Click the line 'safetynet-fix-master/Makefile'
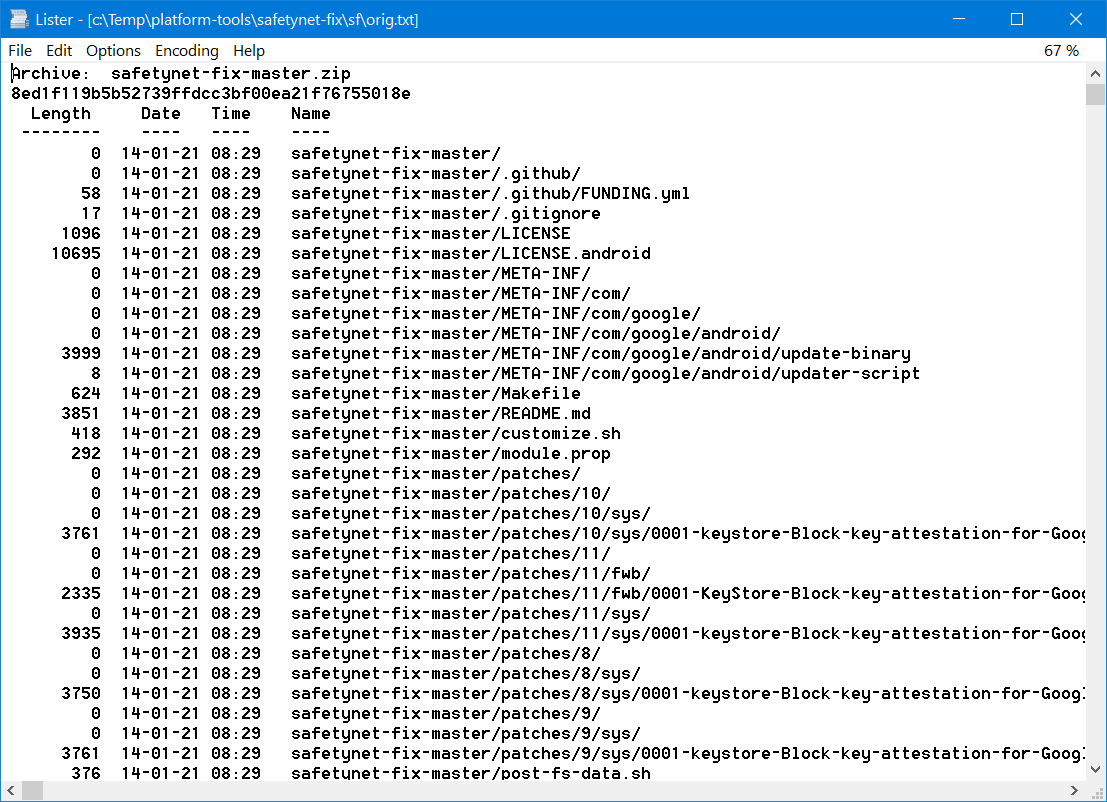The width and height of the screenshot is (1107, 802). click(436, 393)
